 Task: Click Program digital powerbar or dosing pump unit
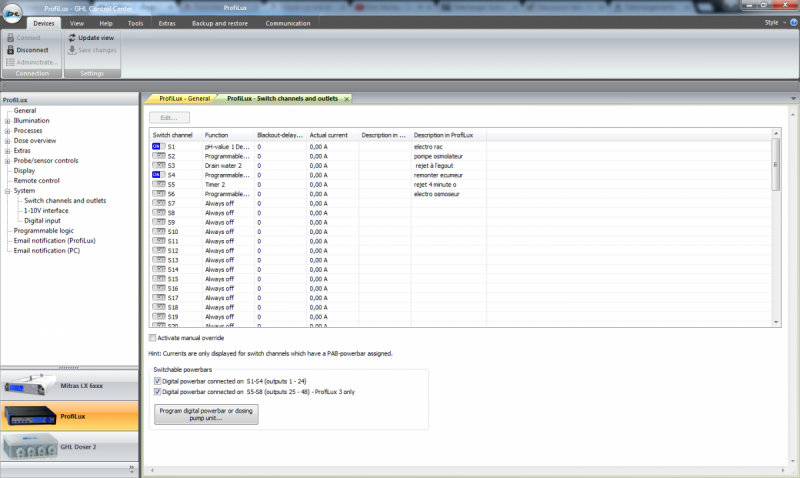(x=205, y=414)
